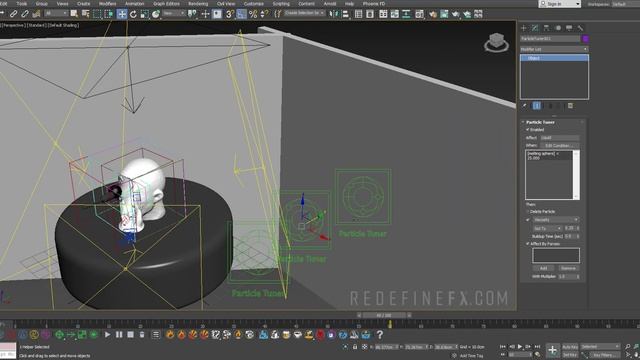Toggle the Enabled checkbox in Particle Tuner
This screenshot has height=360, width=640.
(x=527, y=129)
